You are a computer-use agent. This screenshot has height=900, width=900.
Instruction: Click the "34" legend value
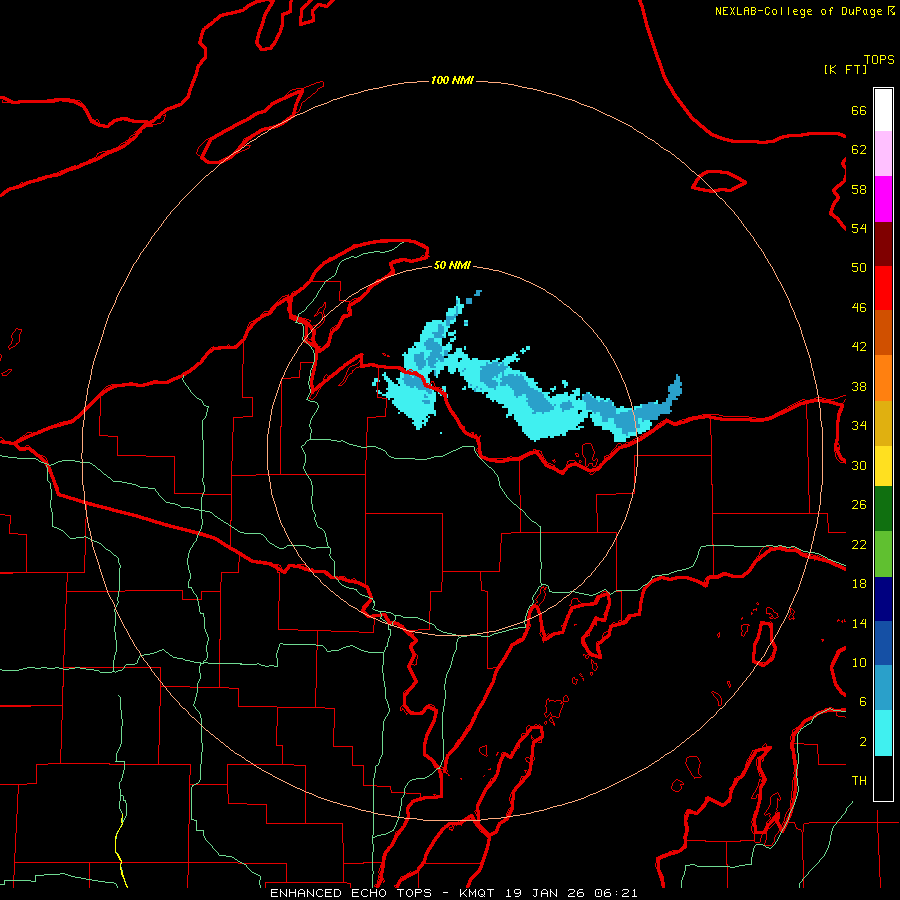point(859,426)
